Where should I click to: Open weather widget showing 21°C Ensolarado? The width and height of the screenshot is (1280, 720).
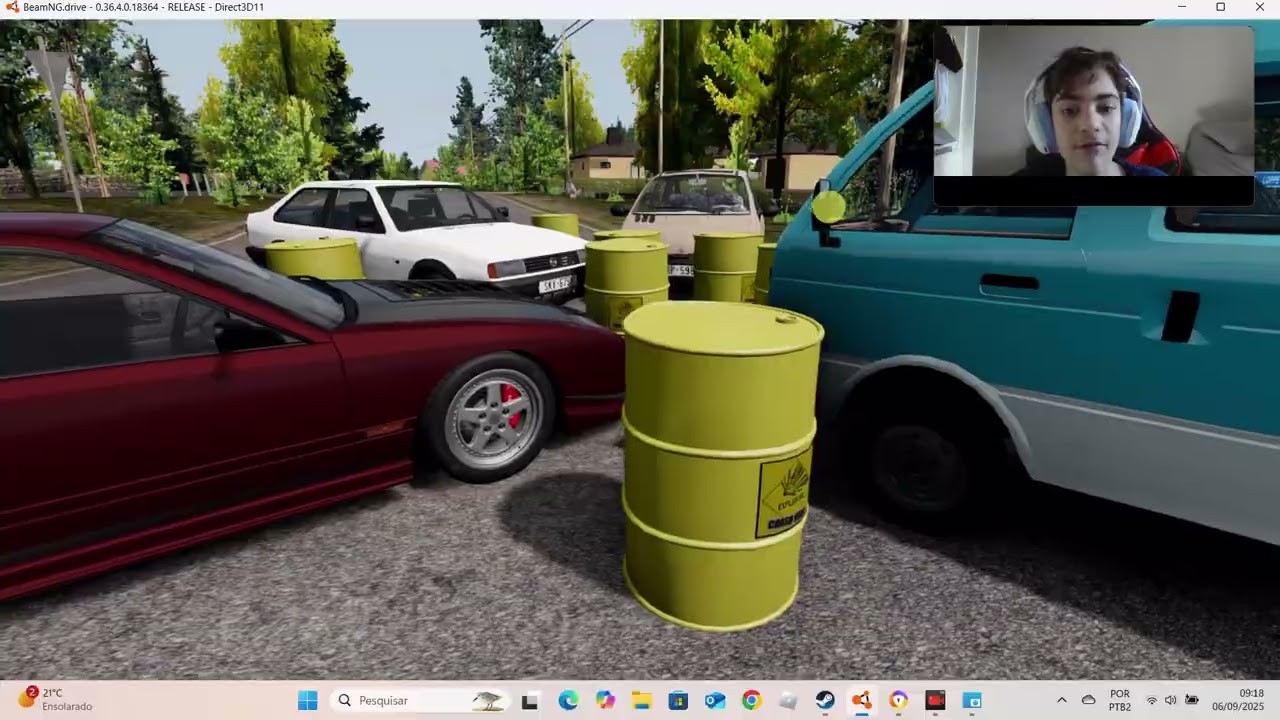[x=55, y=700]
